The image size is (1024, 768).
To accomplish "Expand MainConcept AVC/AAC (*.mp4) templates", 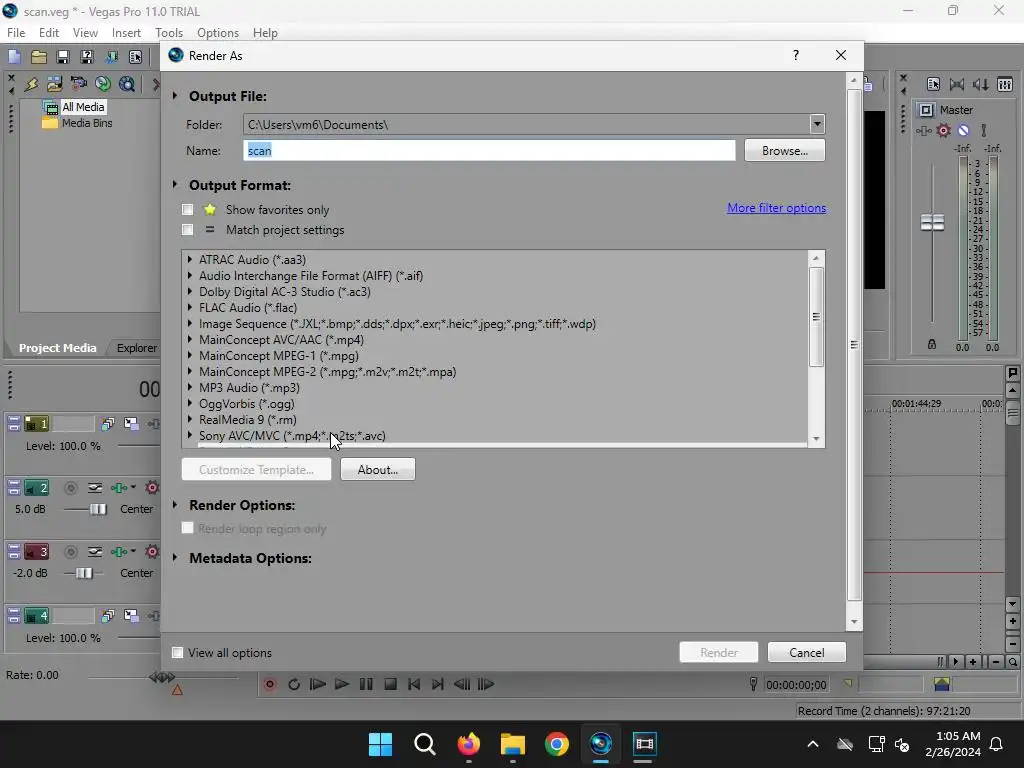I will pos(190,340).
